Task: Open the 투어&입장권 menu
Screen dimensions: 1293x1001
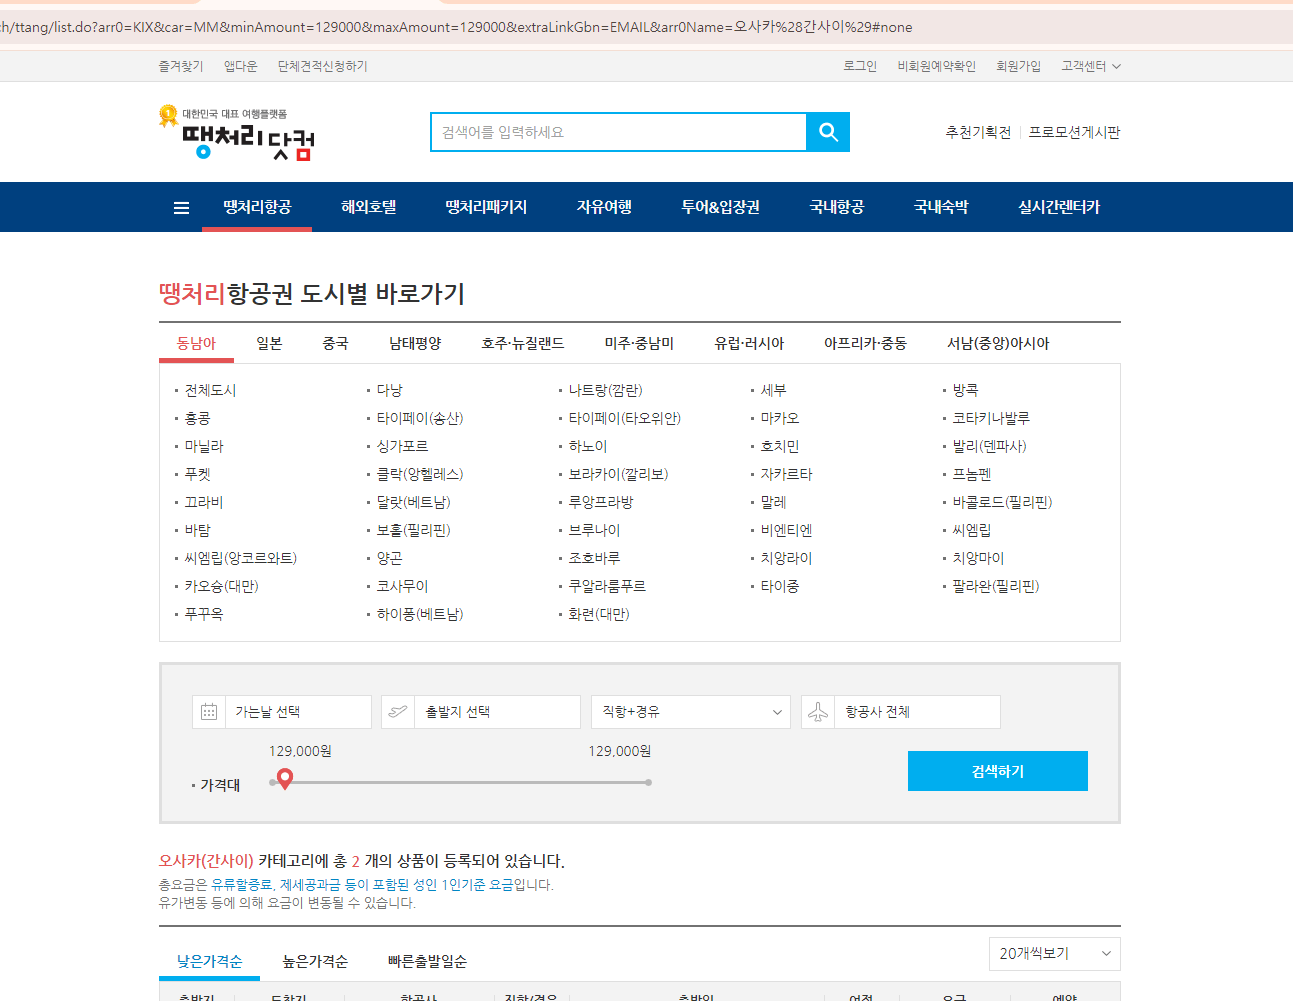Action: (x=720, y=207)
